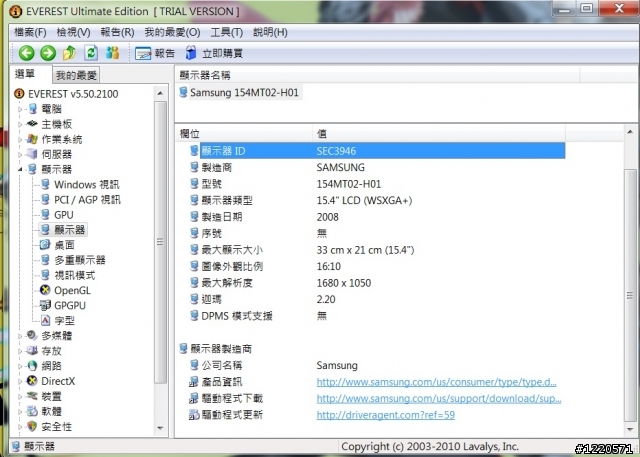Screen dimensions: 640x457
Task: Click the 欄位 column header
Action: tap(245, 134)
